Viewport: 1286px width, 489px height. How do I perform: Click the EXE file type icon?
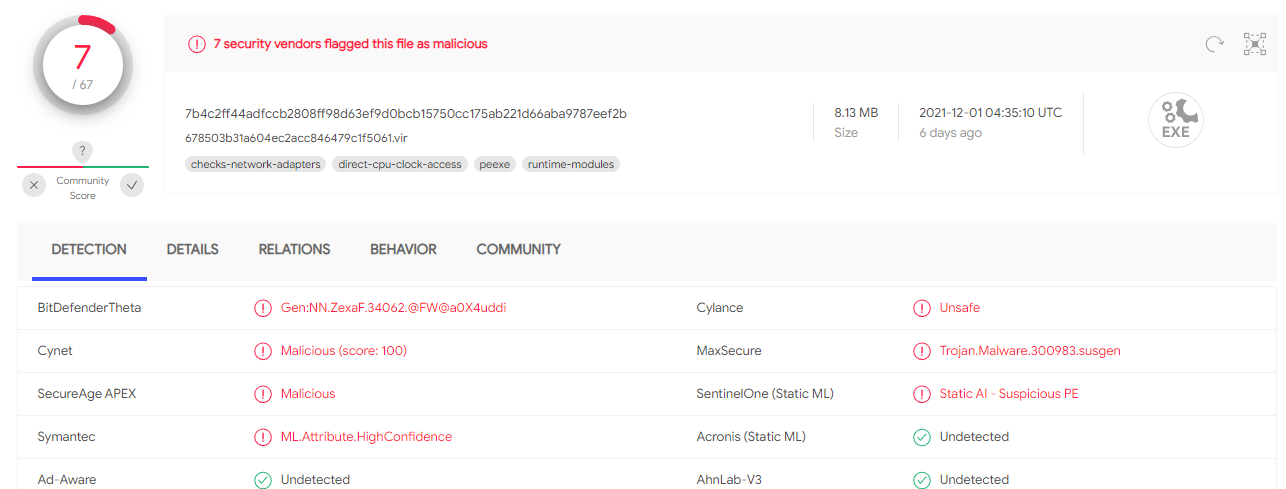pos(1175,121)
